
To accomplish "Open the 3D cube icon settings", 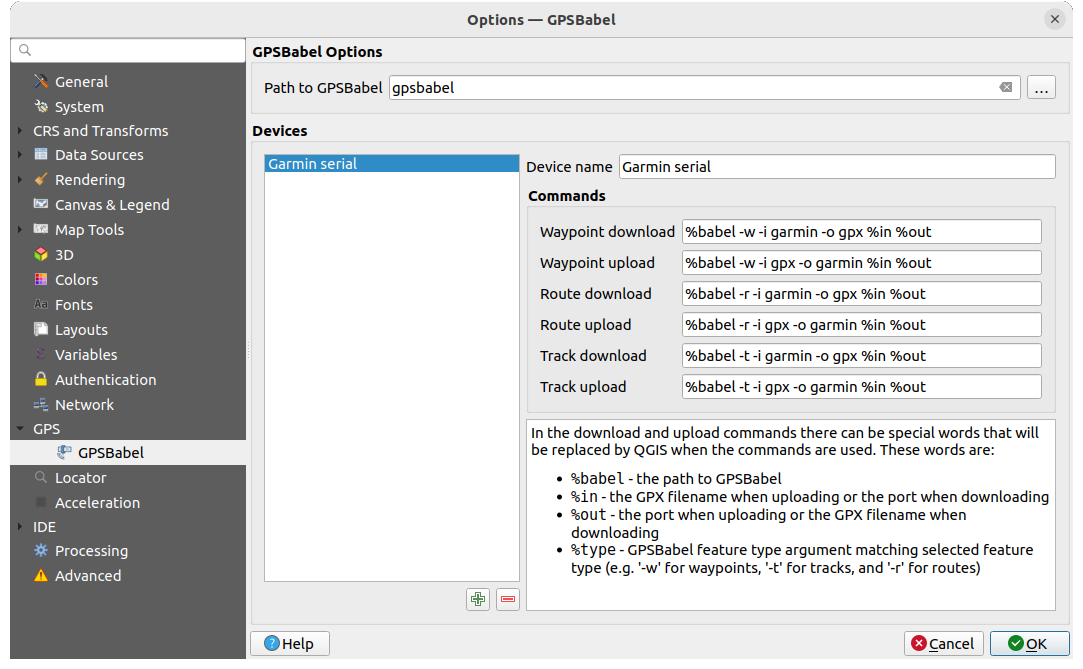I will [x=41, y=255].
